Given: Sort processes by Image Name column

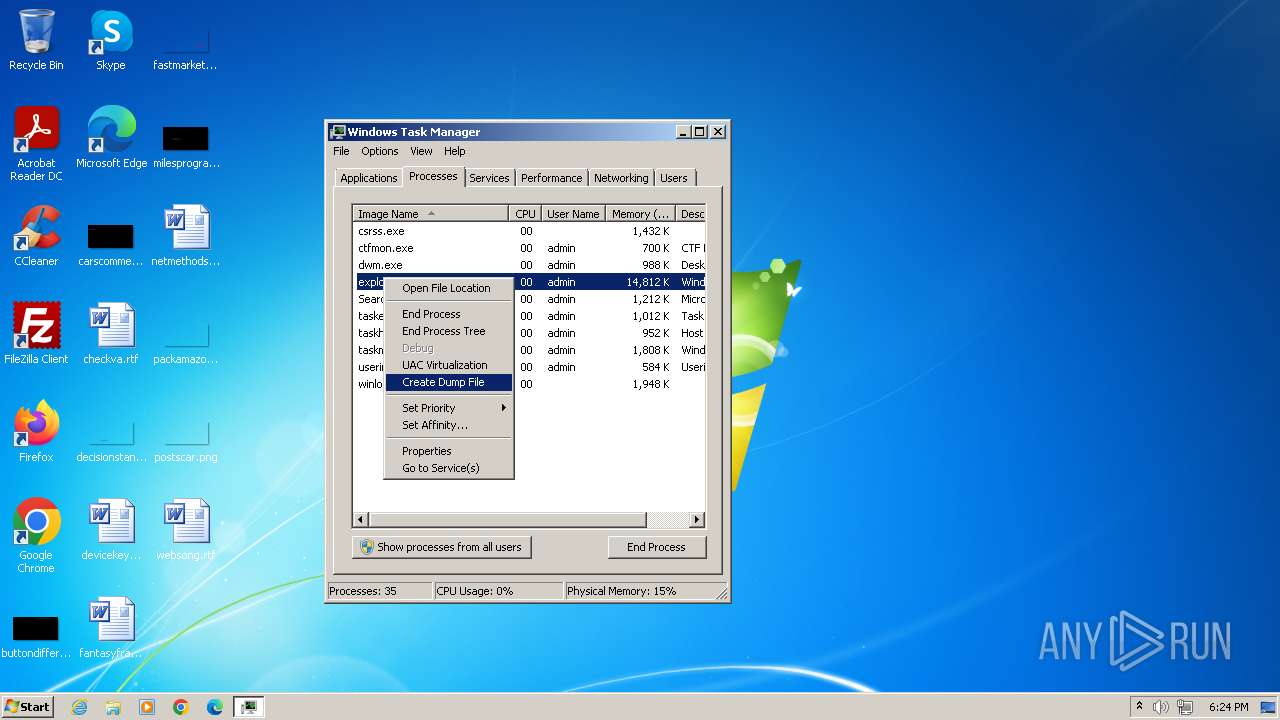Looking at the screenshot, I should pos(432,214).
